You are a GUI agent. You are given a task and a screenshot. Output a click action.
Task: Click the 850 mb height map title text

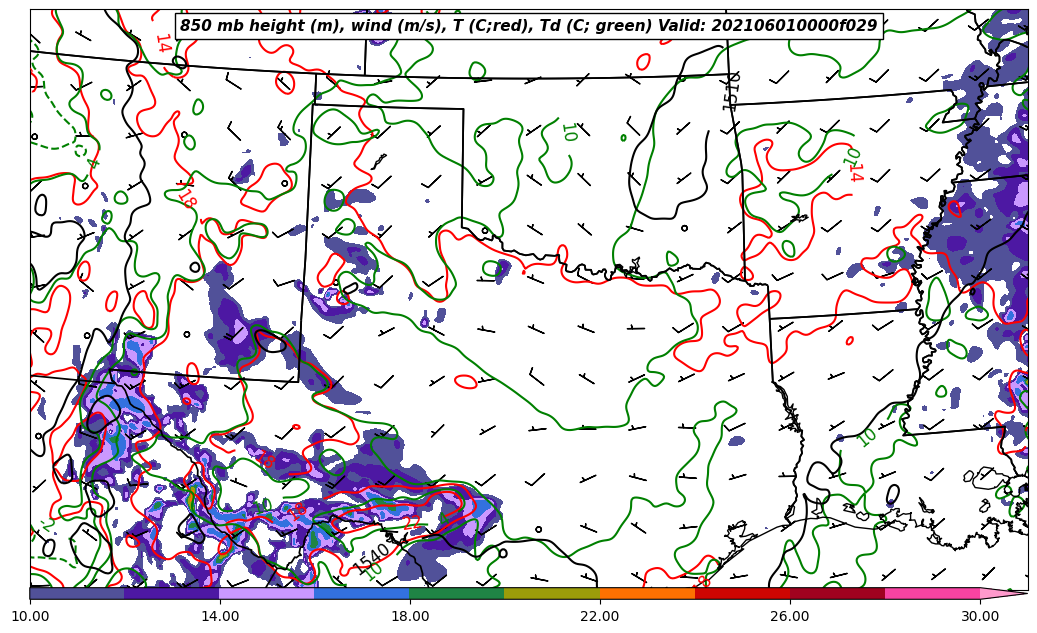pyautogui.click(x=529, y=26)
